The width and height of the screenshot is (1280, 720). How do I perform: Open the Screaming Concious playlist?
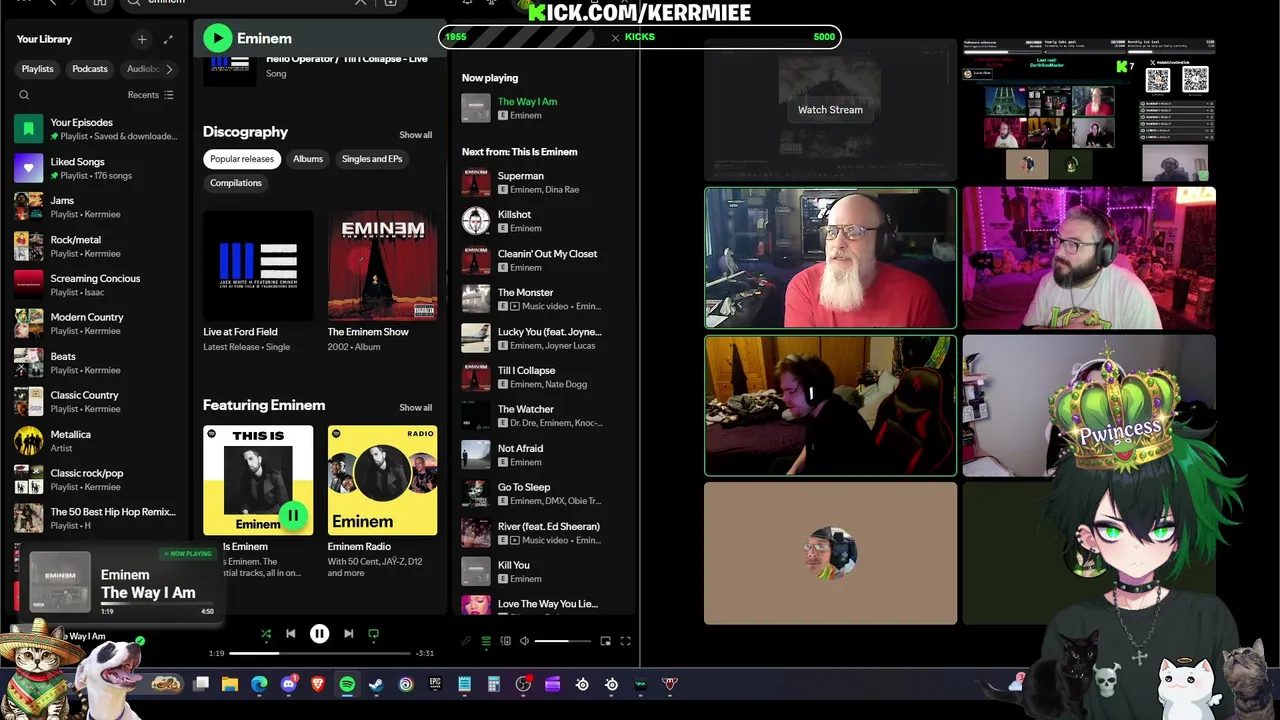coord(98,285)
